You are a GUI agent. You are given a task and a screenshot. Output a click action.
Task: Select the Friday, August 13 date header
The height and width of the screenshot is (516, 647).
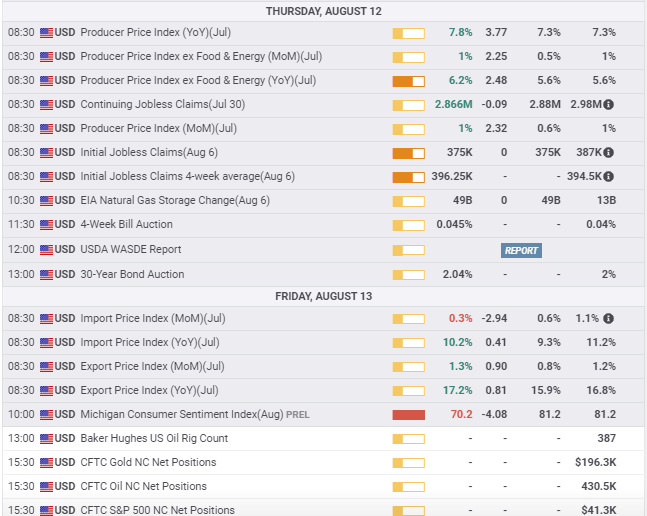pyautogui.click(x=323, y=296)
